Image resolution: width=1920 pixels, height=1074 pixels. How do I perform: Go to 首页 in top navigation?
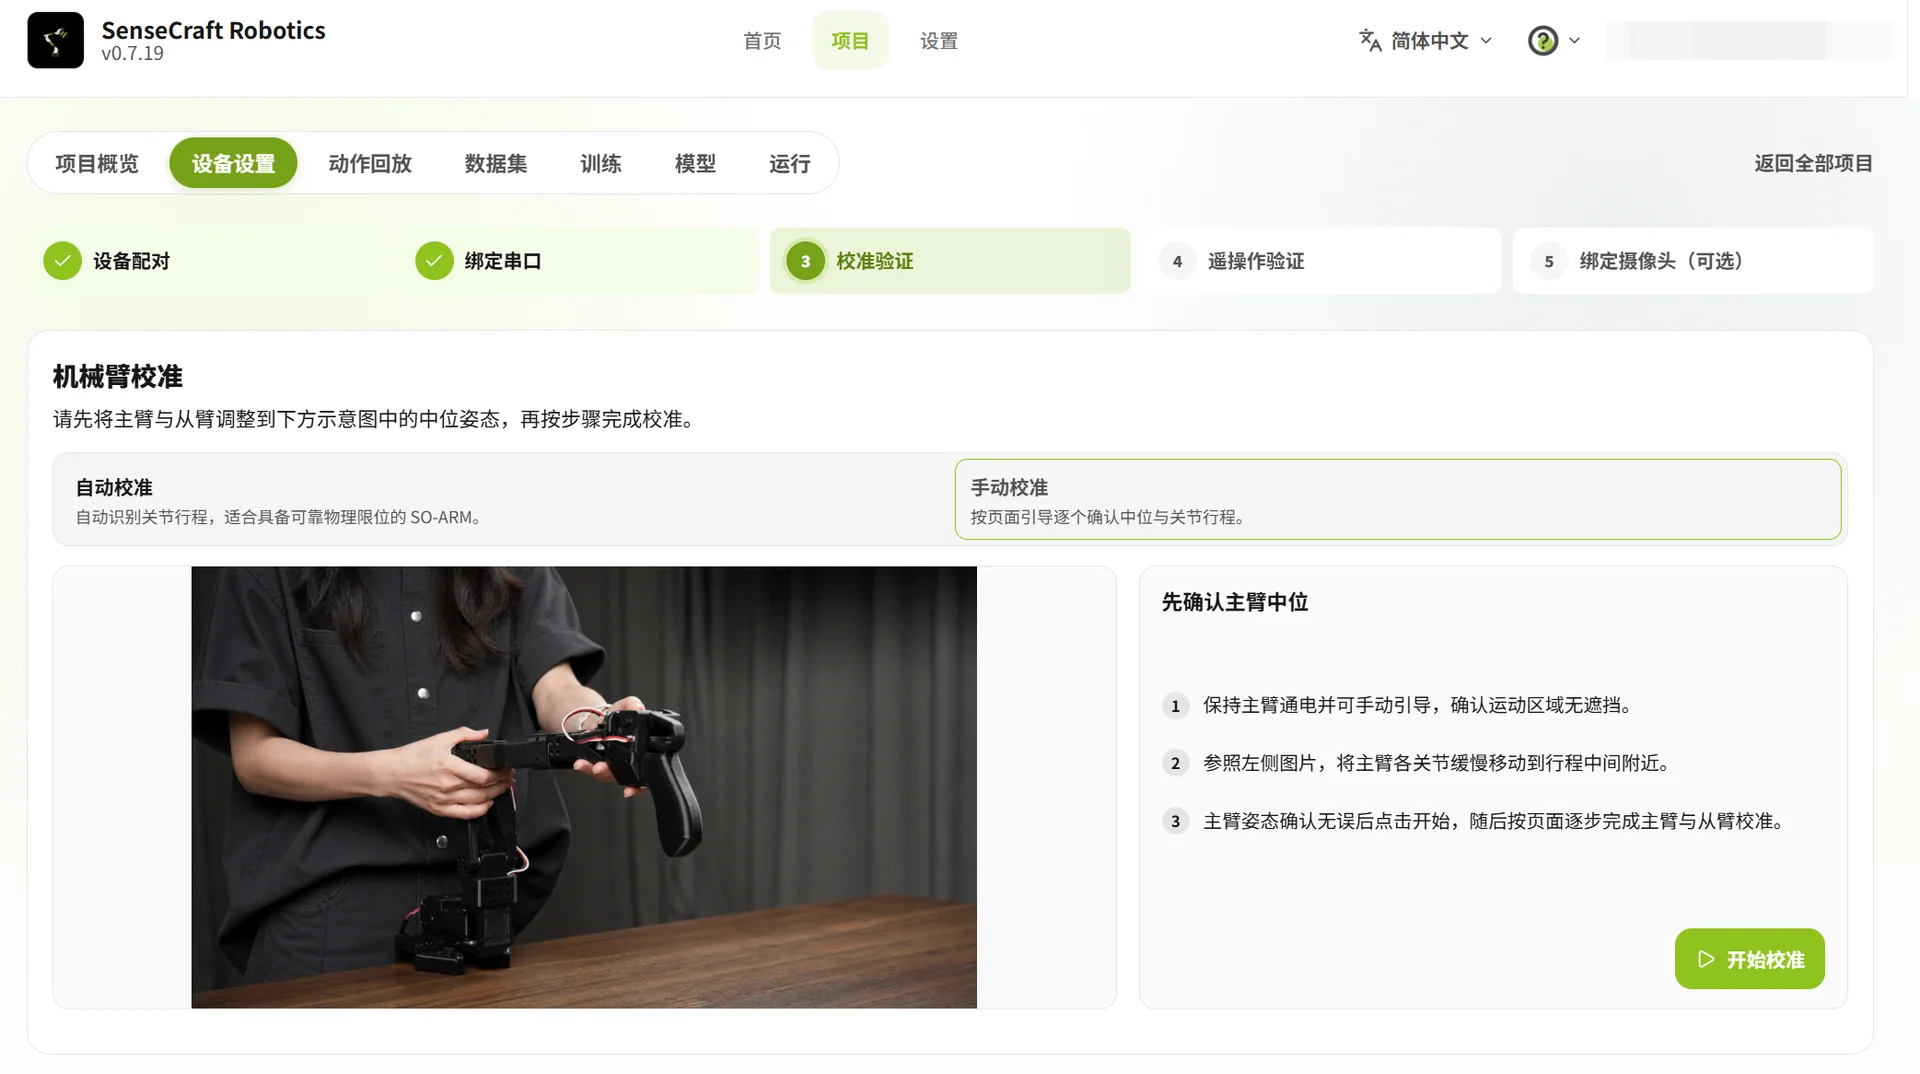(762, 41)
